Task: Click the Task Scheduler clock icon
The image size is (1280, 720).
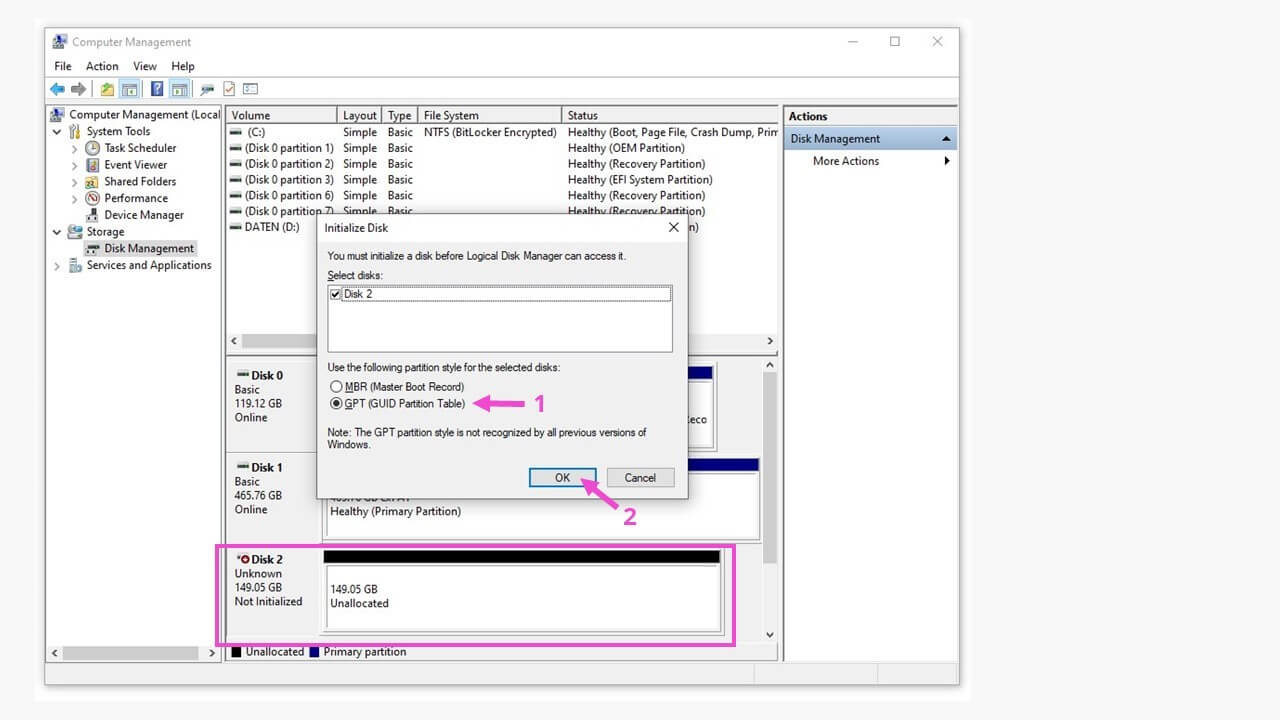Action: click(93, 148)
